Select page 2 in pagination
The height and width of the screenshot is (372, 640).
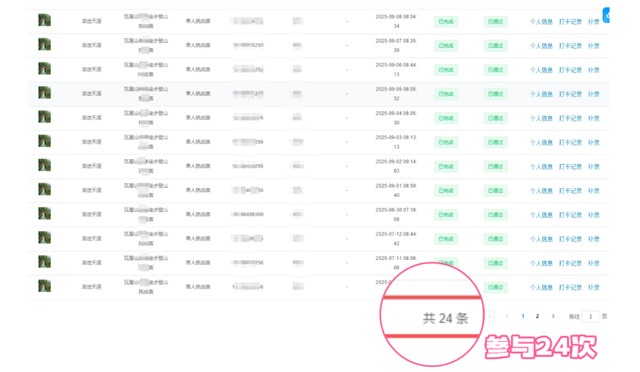click(537, 316)
